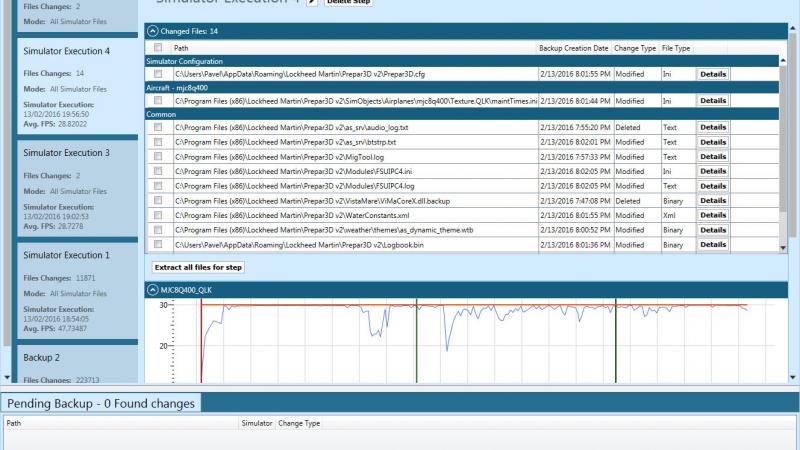Sort by Path column header
Screen dimensions: 800x450
tap(355, 48)
